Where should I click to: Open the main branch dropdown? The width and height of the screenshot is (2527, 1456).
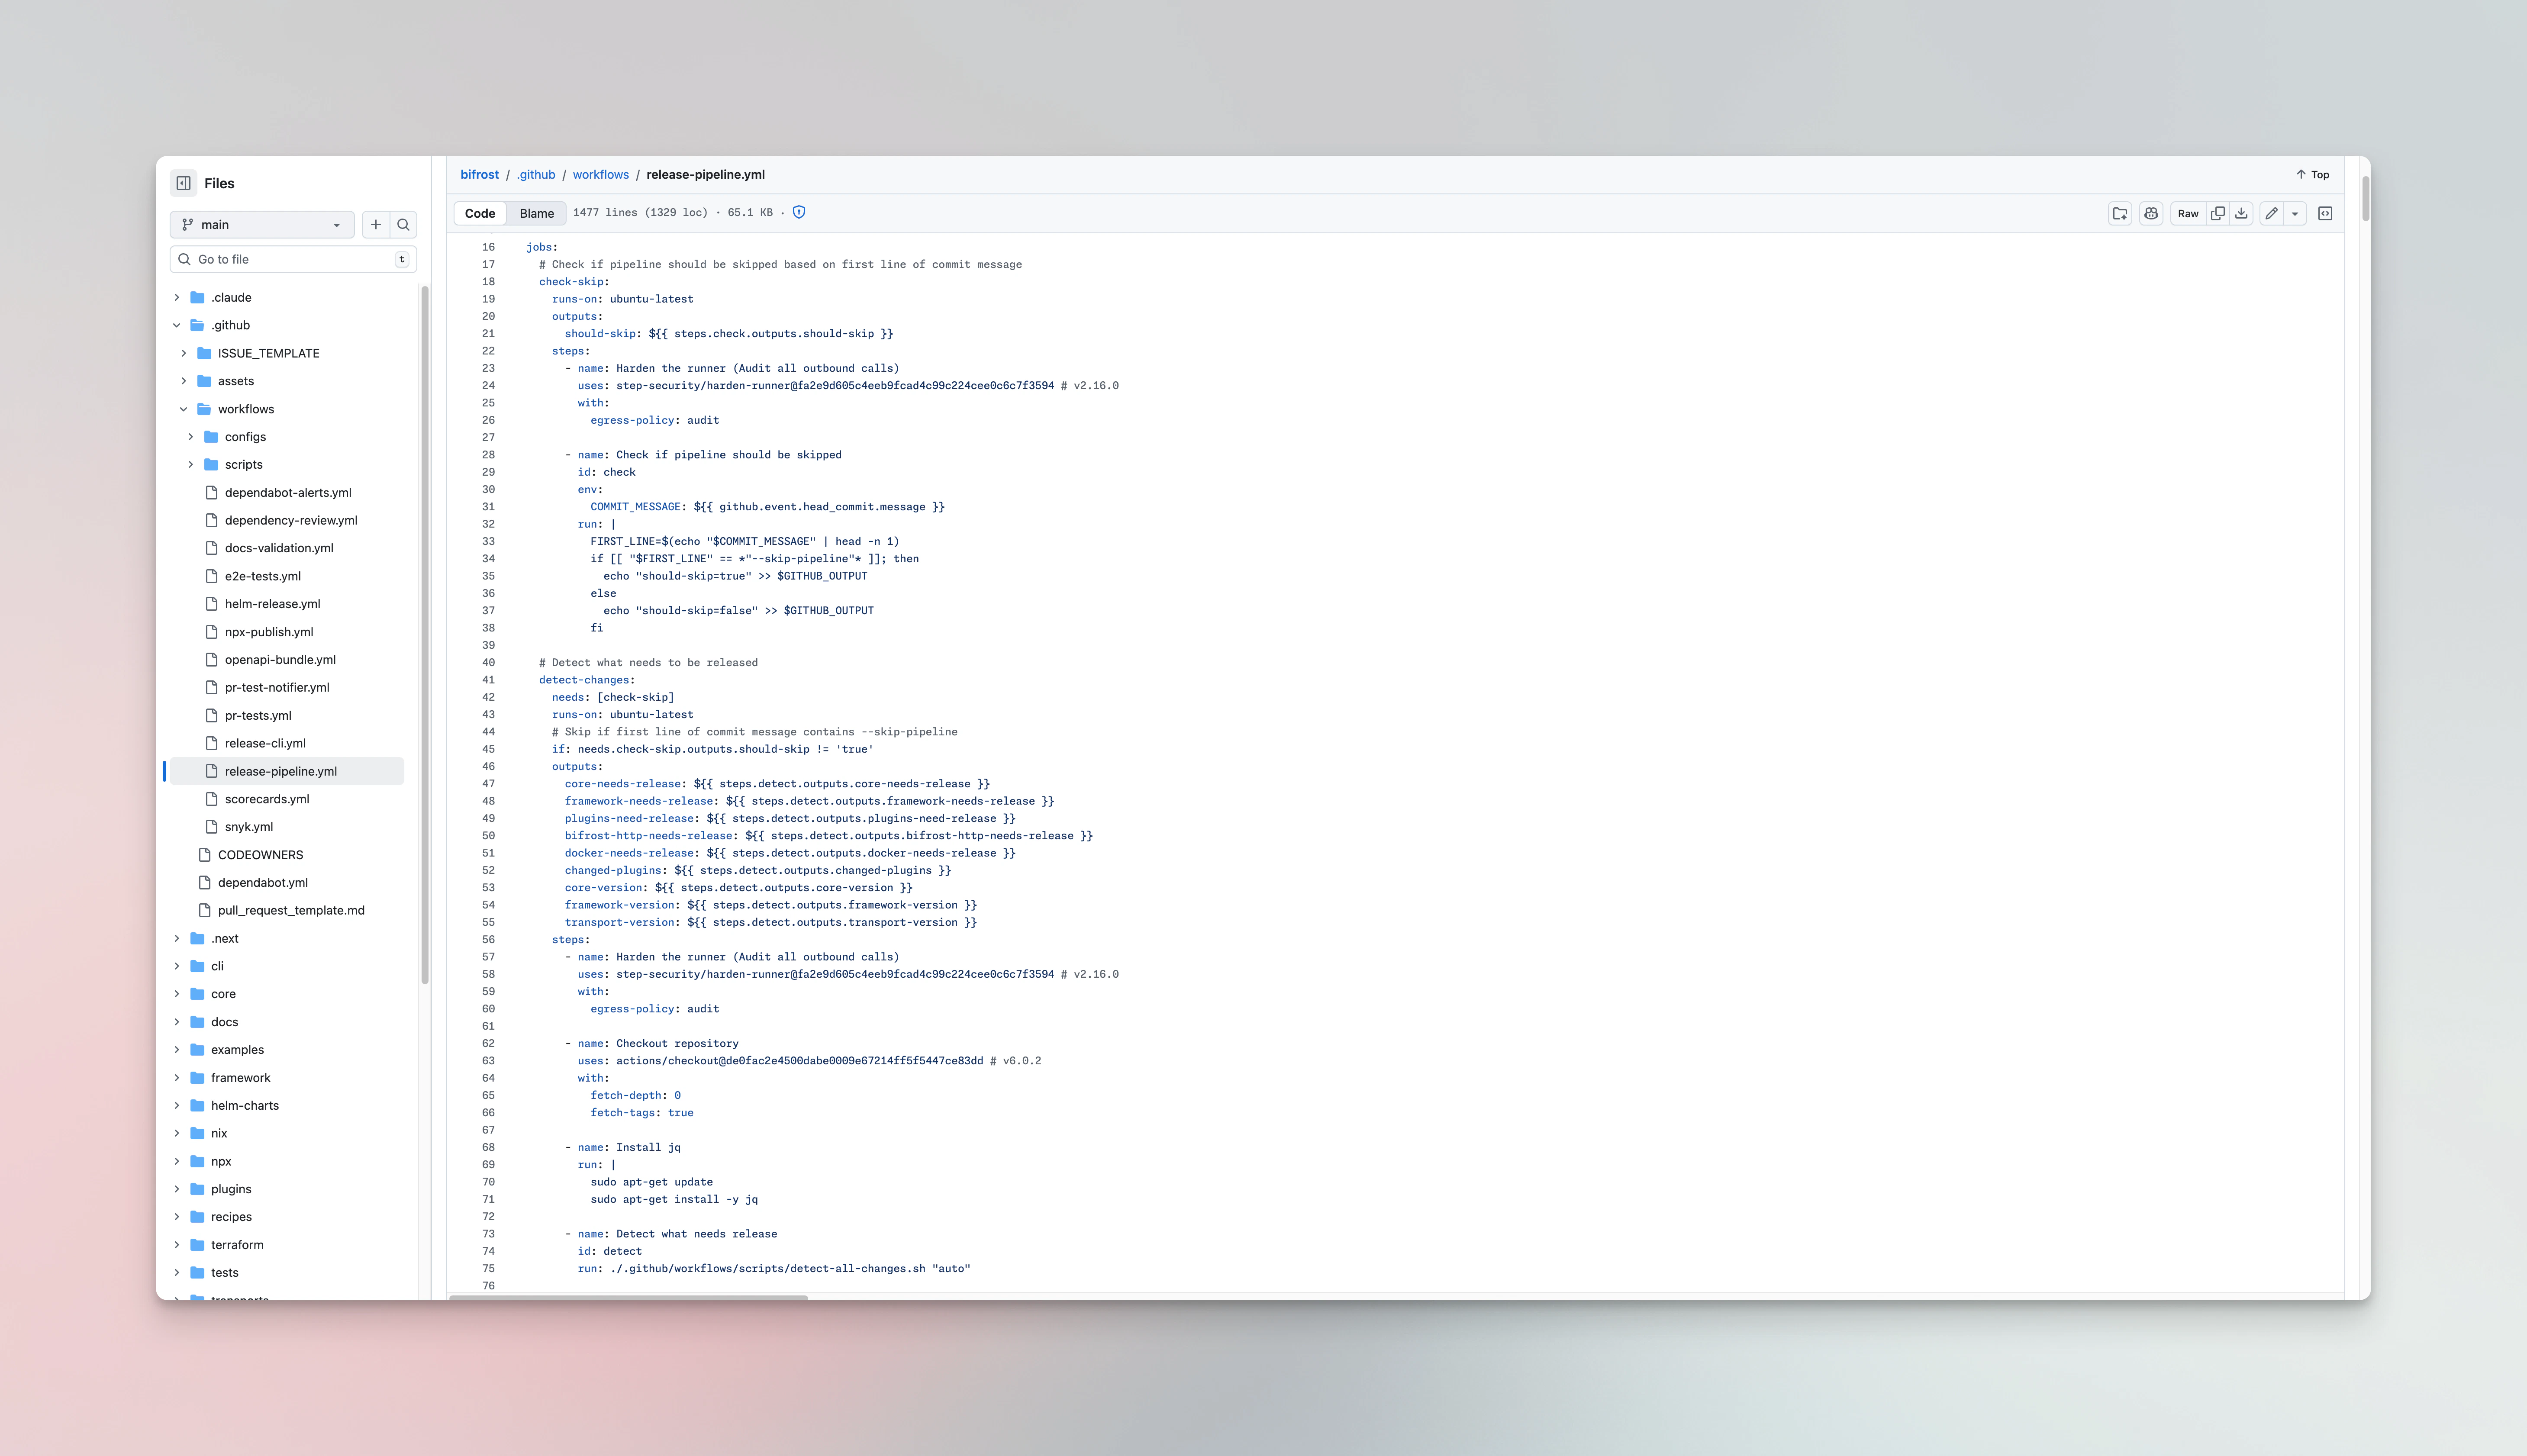(262, 224)
